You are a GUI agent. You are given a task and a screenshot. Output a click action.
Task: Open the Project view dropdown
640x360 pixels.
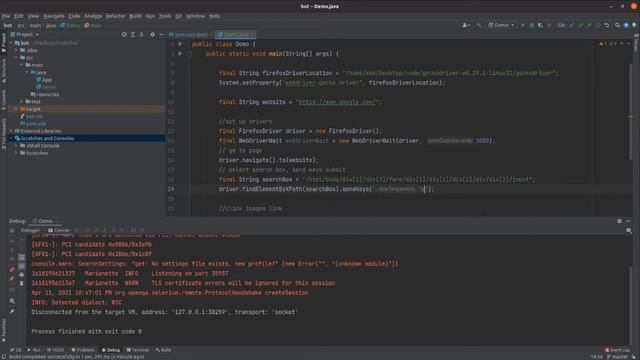pos(25,35)
